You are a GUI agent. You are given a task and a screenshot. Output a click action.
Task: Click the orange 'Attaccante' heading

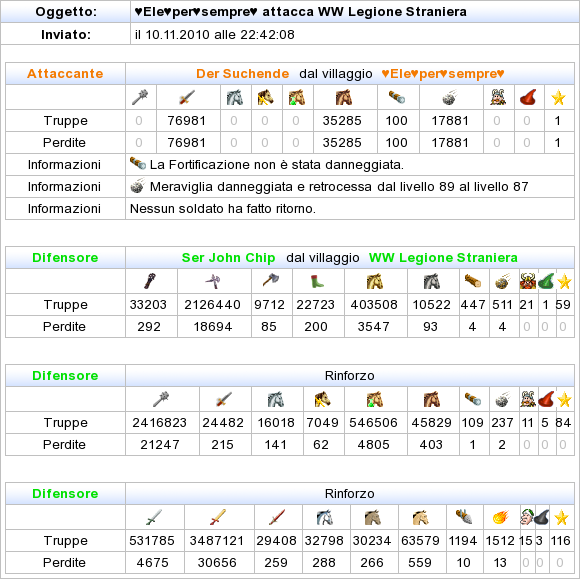(x=65, y=74)
